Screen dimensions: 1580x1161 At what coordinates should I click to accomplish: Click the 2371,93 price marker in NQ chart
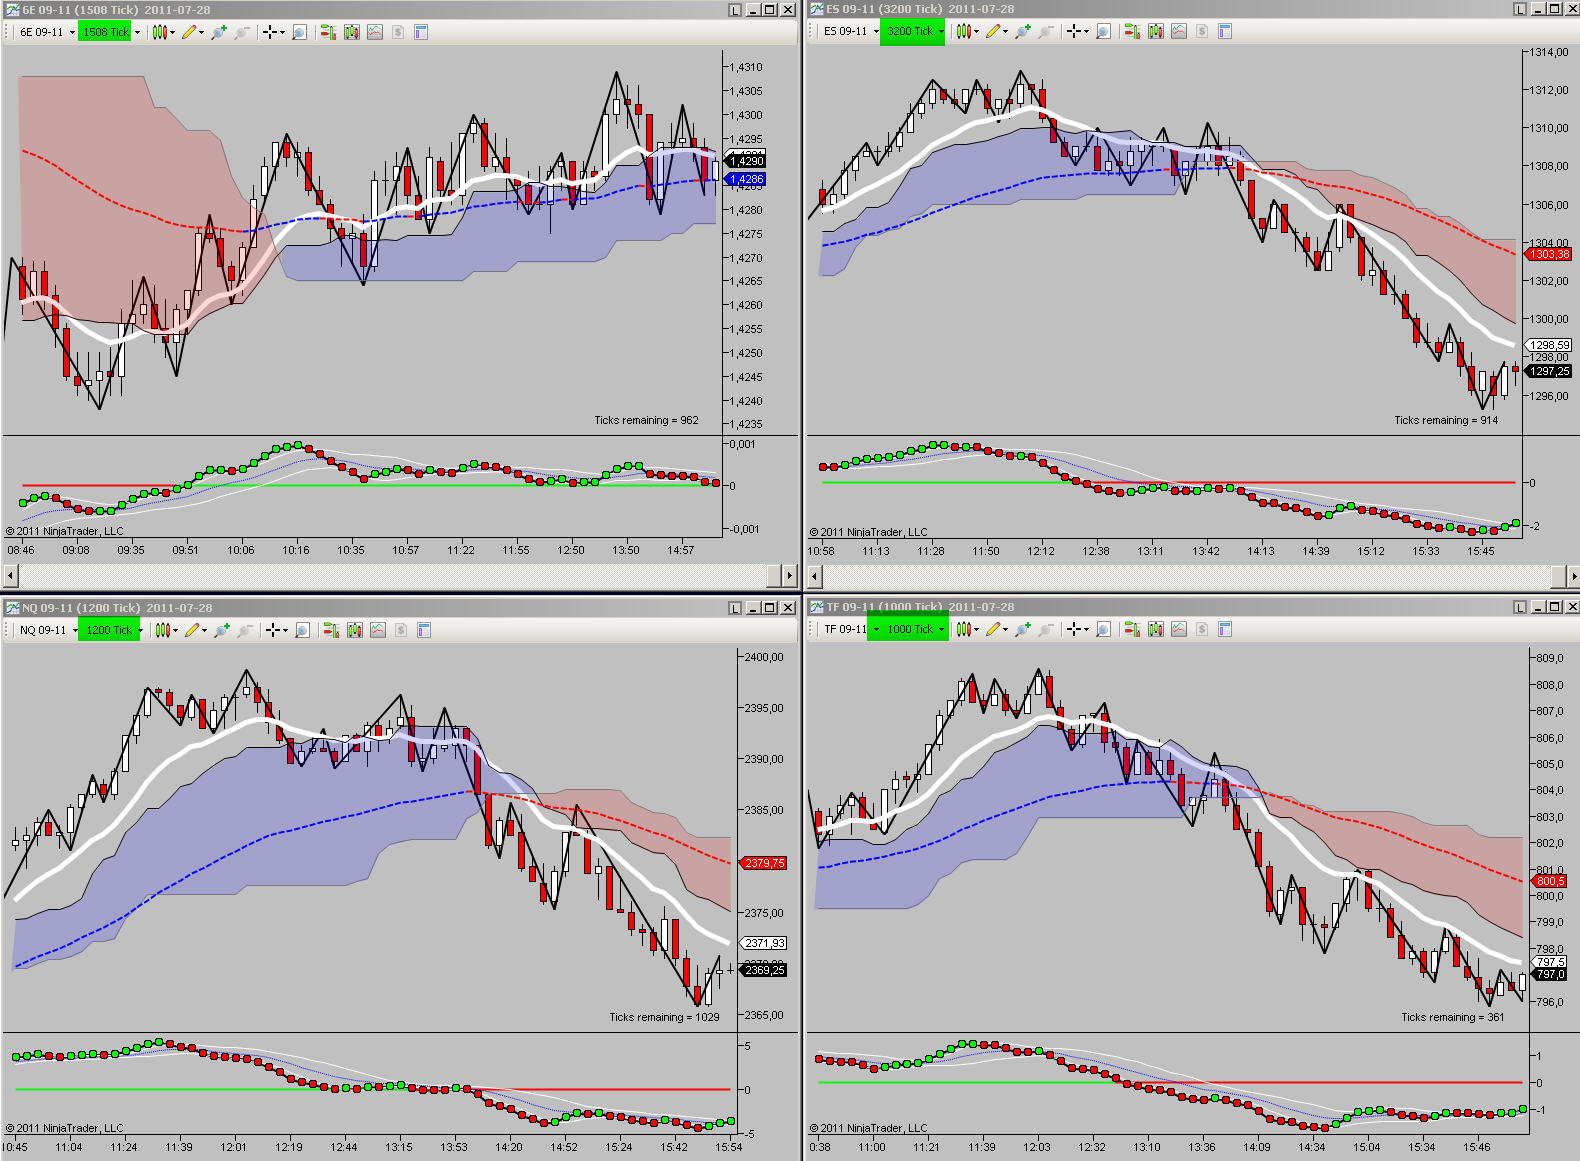tap(764, 943)
